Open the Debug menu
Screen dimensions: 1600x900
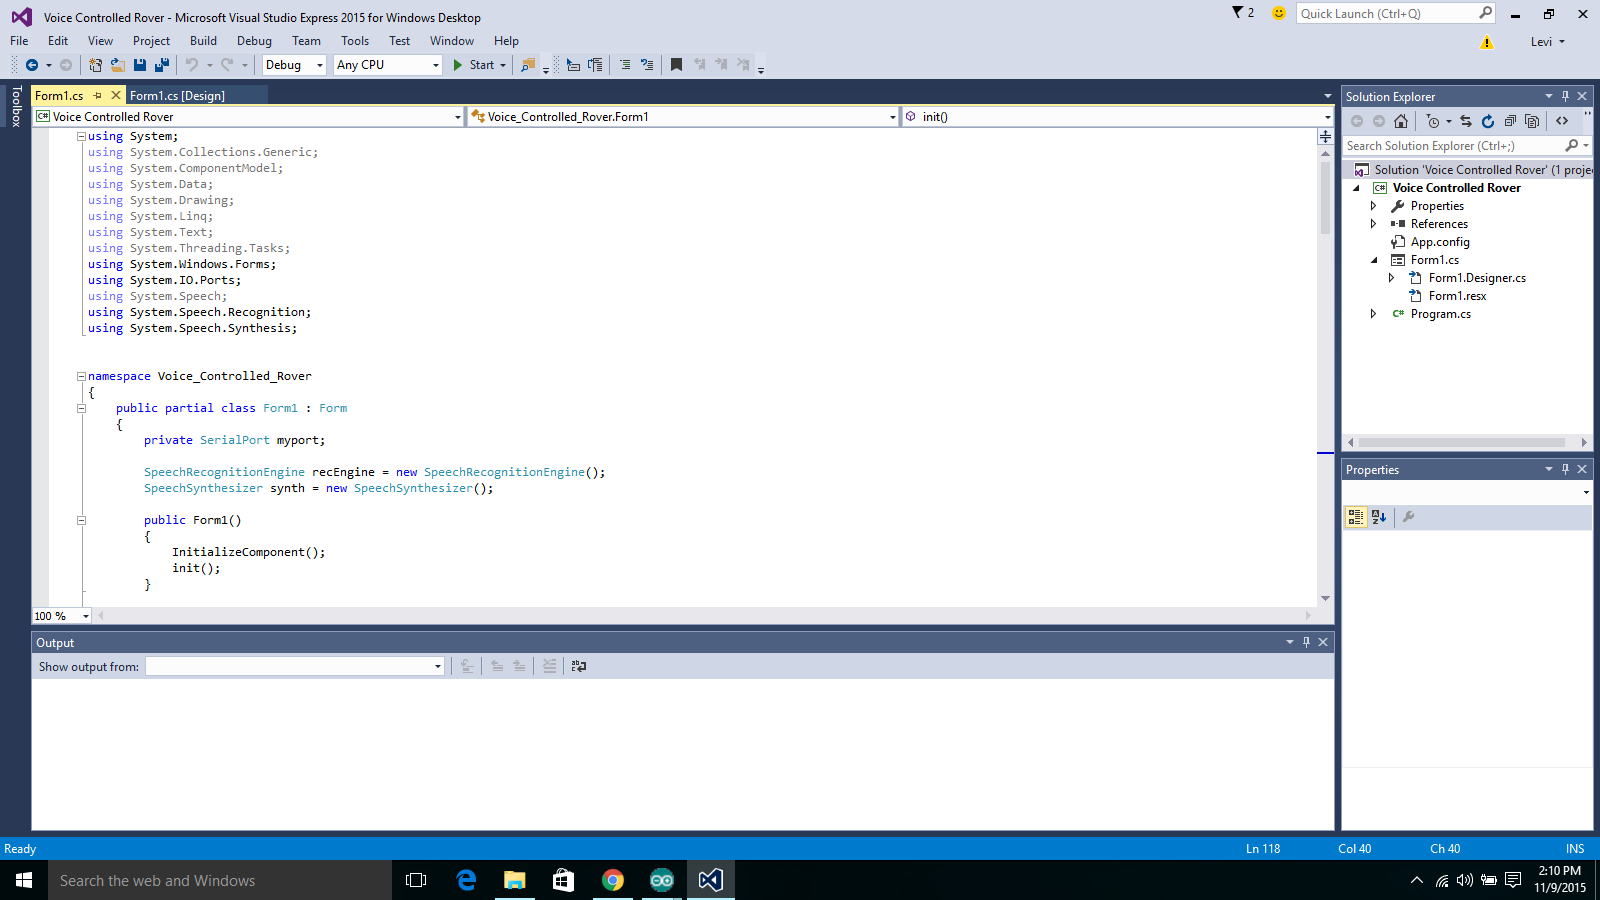point(254,41)
